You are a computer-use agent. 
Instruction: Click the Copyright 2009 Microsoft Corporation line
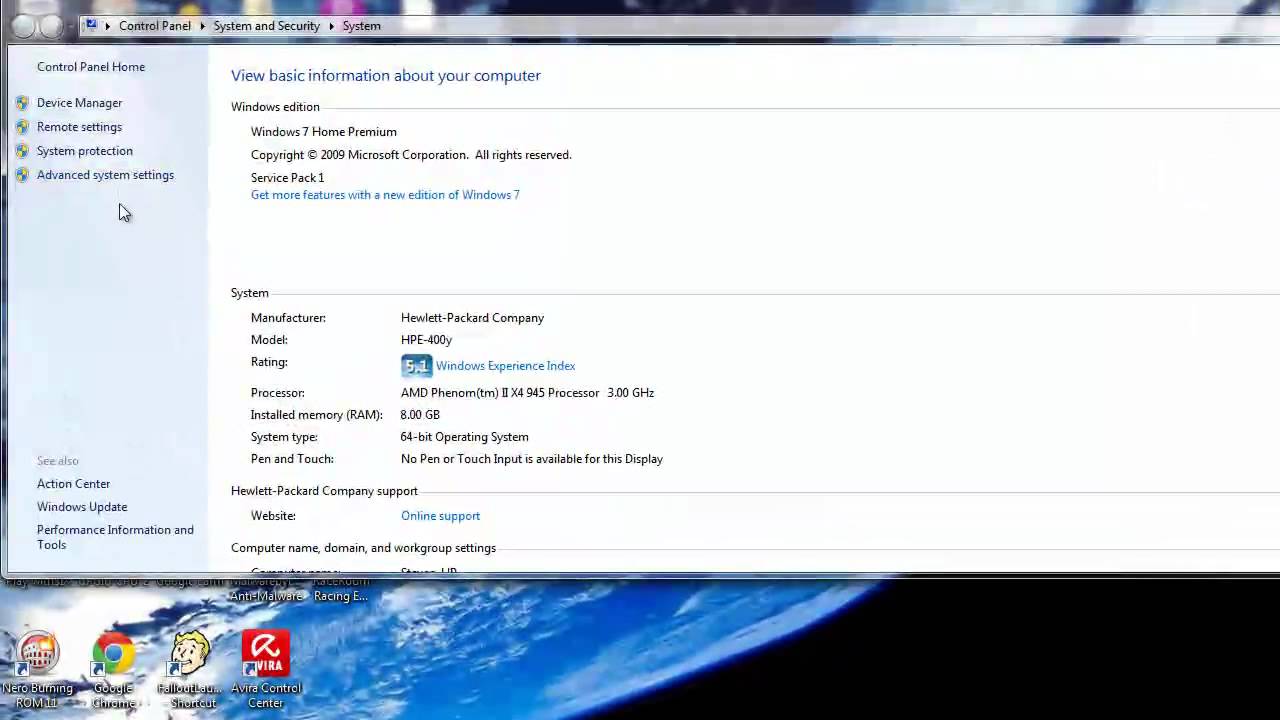coord(411,155)
